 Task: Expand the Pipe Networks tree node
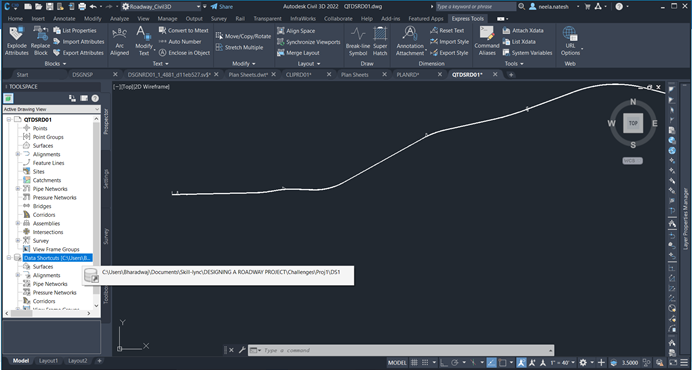pos(18,189)
